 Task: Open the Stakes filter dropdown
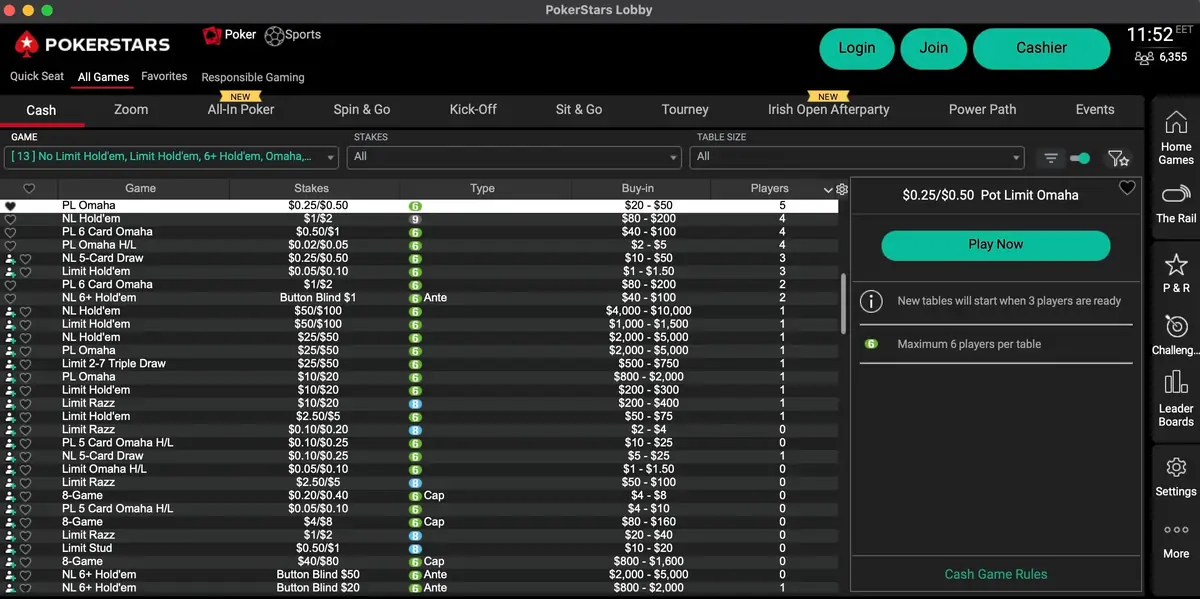pos(515,157)
